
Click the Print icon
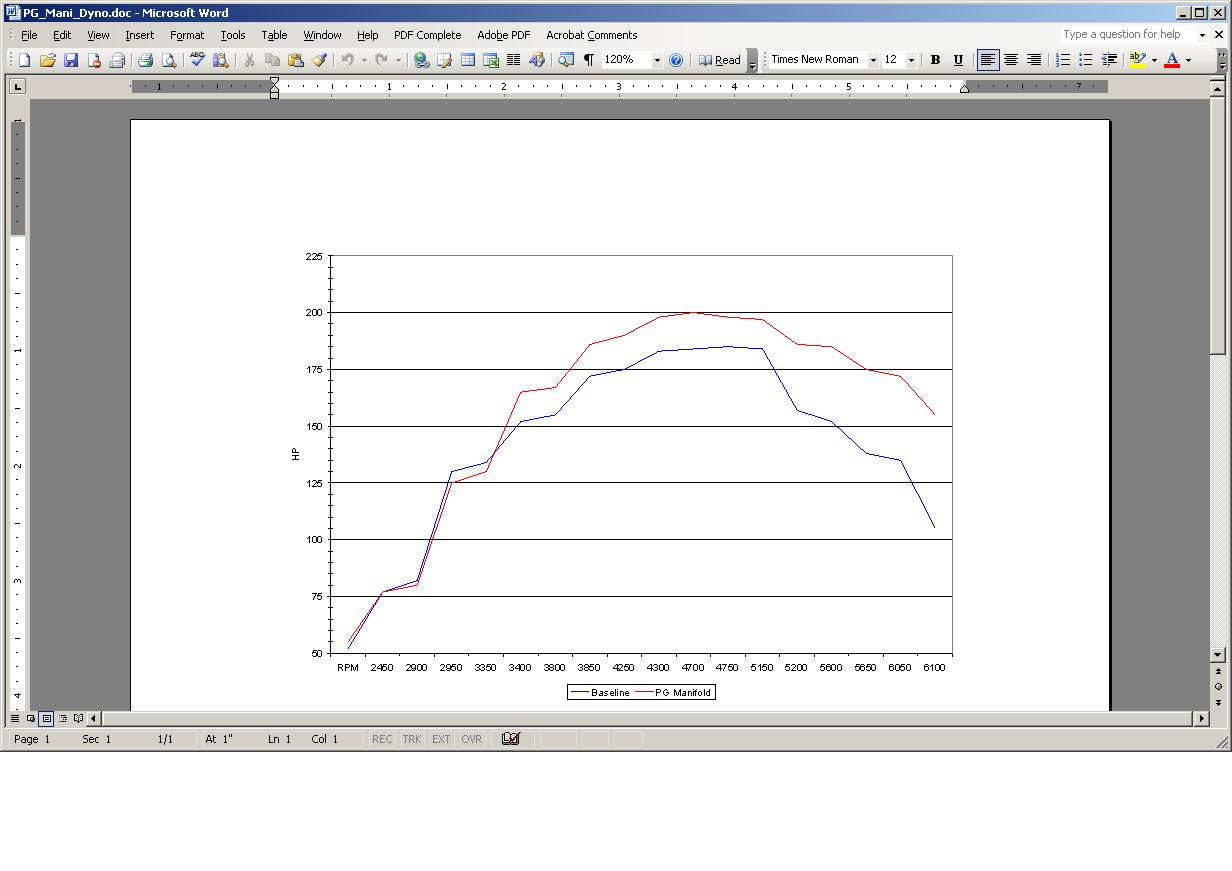click(x=145, y=60)
